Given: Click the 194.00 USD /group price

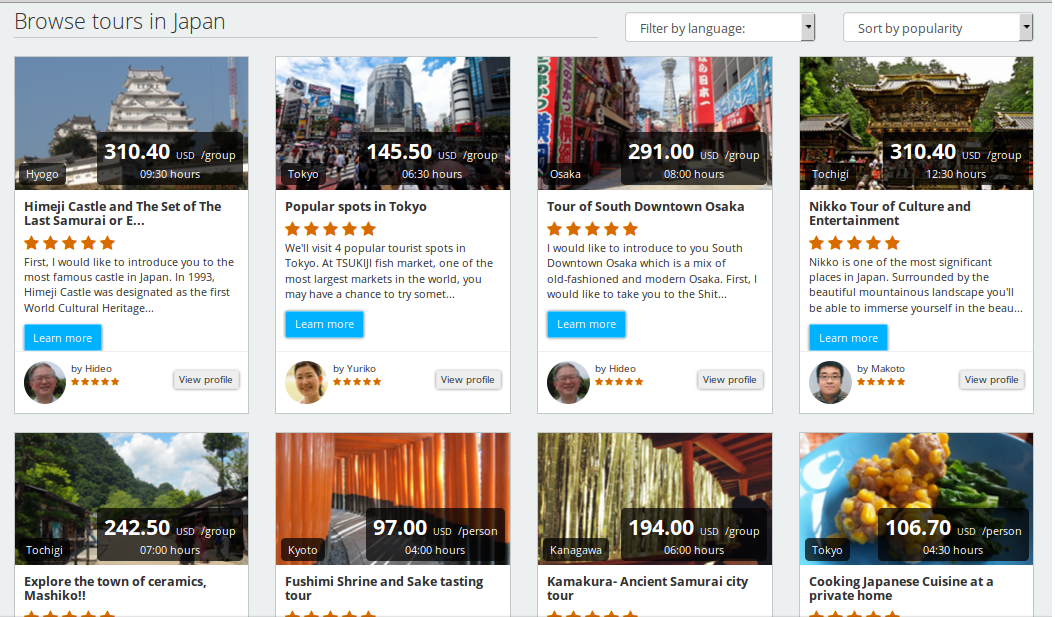Looking at the screenshot, I should pyautogui.click(x=694, y=529).
